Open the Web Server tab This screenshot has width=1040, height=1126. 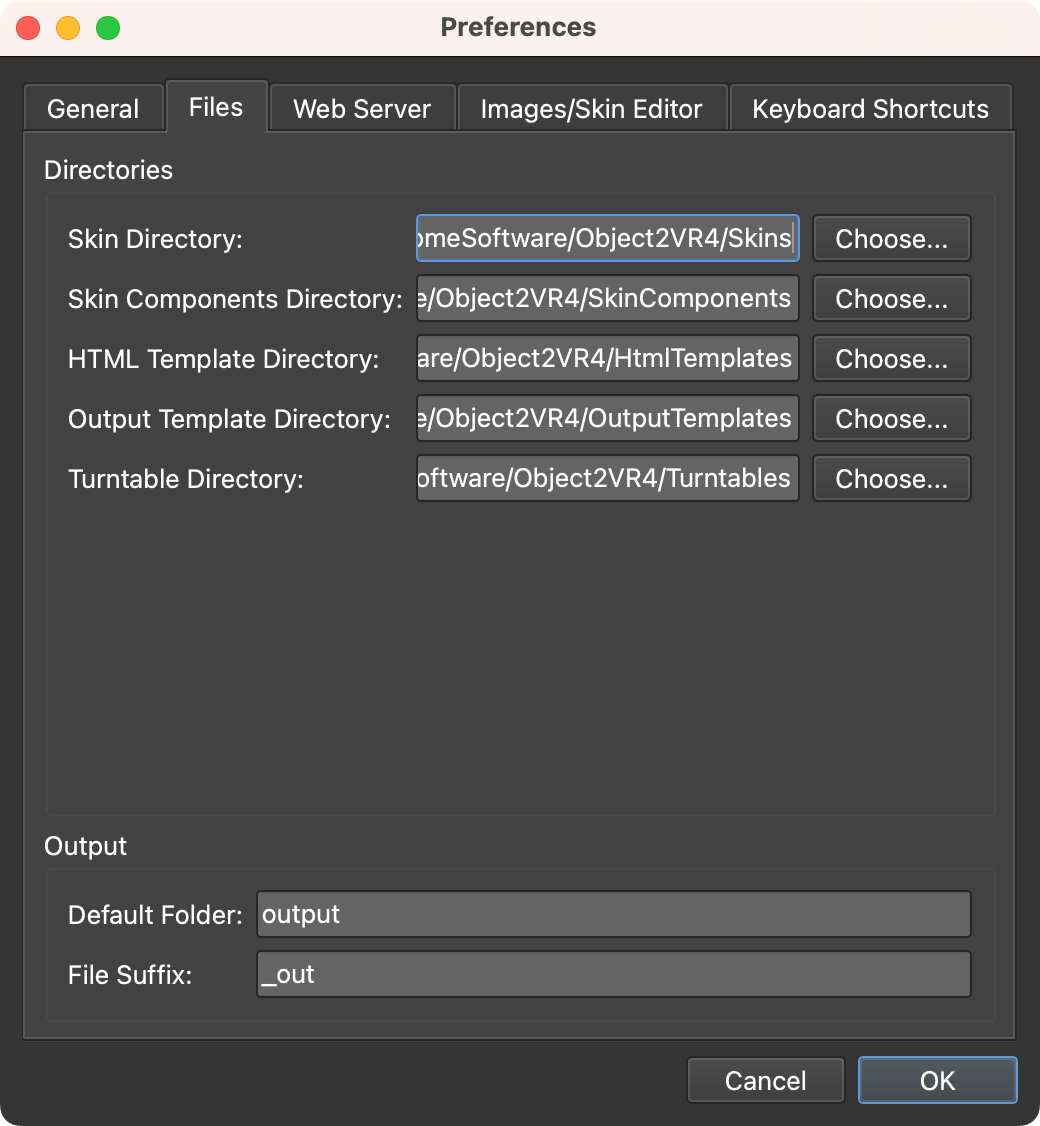pos(362,108)
